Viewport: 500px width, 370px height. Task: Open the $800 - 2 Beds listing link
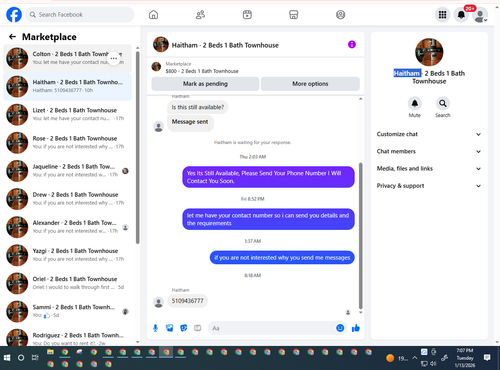pos(202,71)
